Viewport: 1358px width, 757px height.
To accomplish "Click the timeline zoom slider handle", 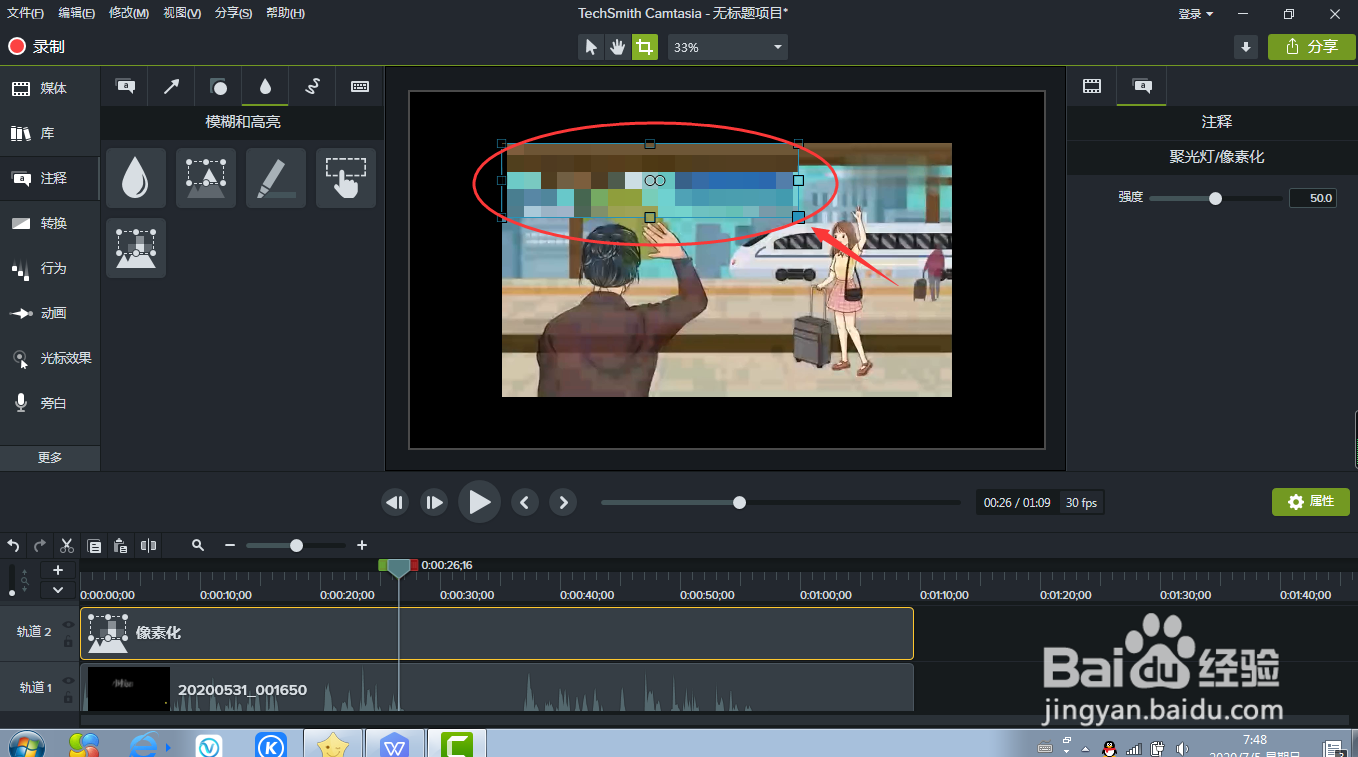I will point(296,545).
